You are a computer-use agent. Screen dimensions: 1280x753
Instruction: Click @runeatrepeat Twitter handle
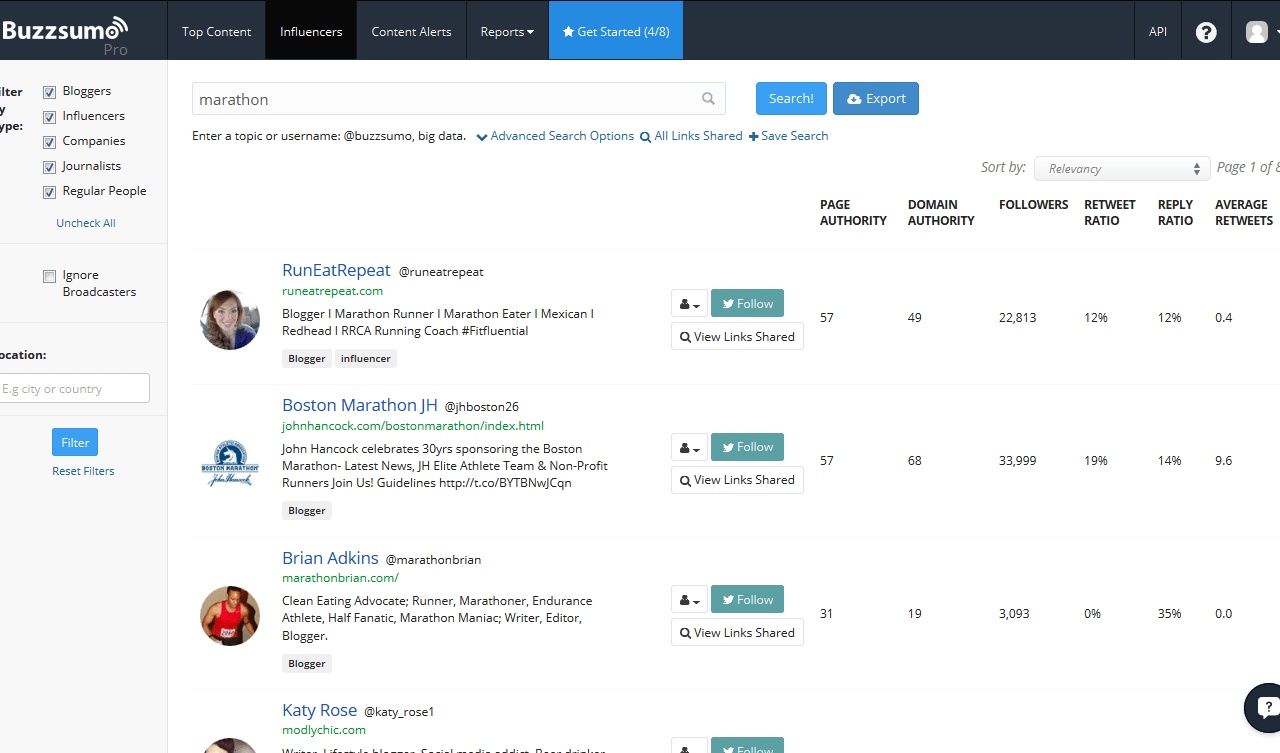coord(441,272)
